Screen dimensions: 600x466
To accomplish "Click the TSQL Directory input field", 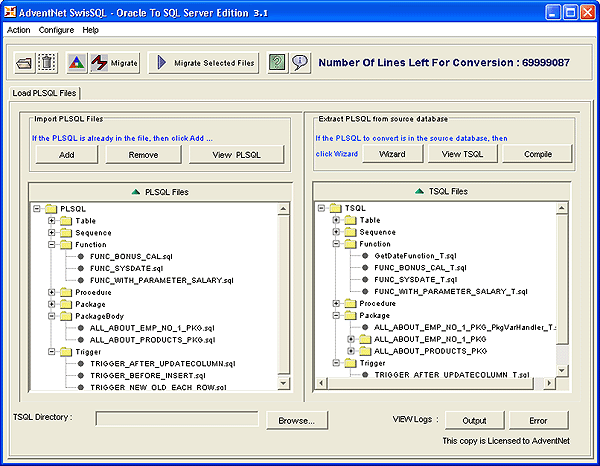I will click(177, 419).
